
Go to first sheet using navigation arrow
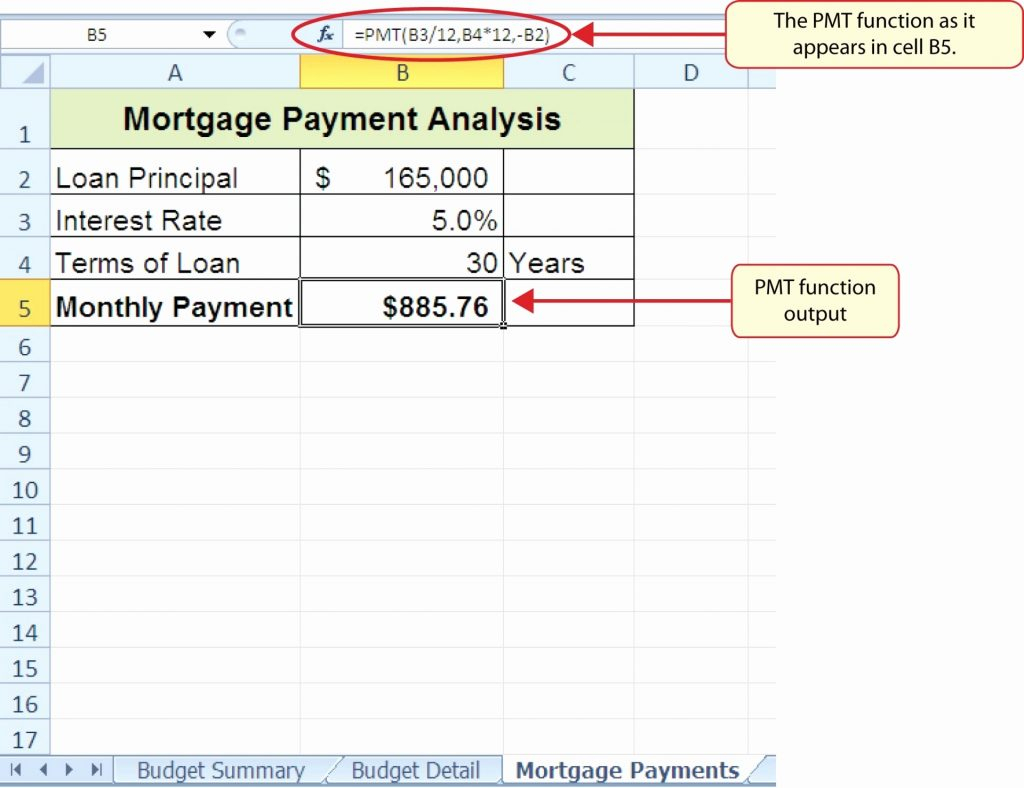(x=18, y=770)
